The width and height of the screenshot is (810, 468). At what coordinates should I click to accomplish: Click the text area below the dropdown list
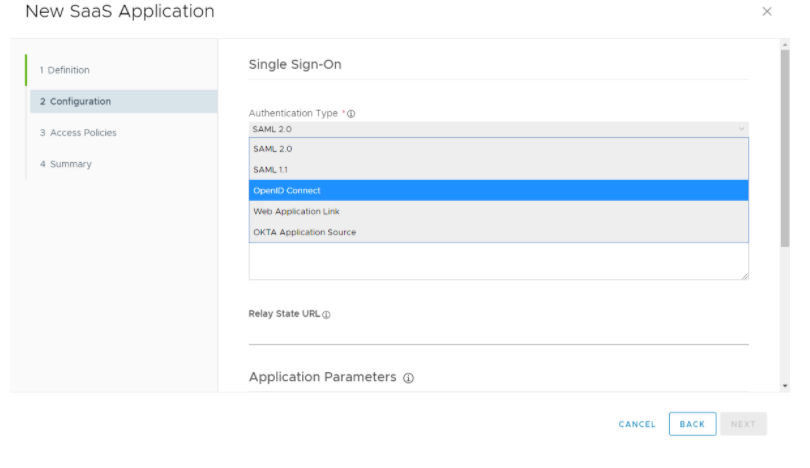pyautogui.click(x=499, y=261)
